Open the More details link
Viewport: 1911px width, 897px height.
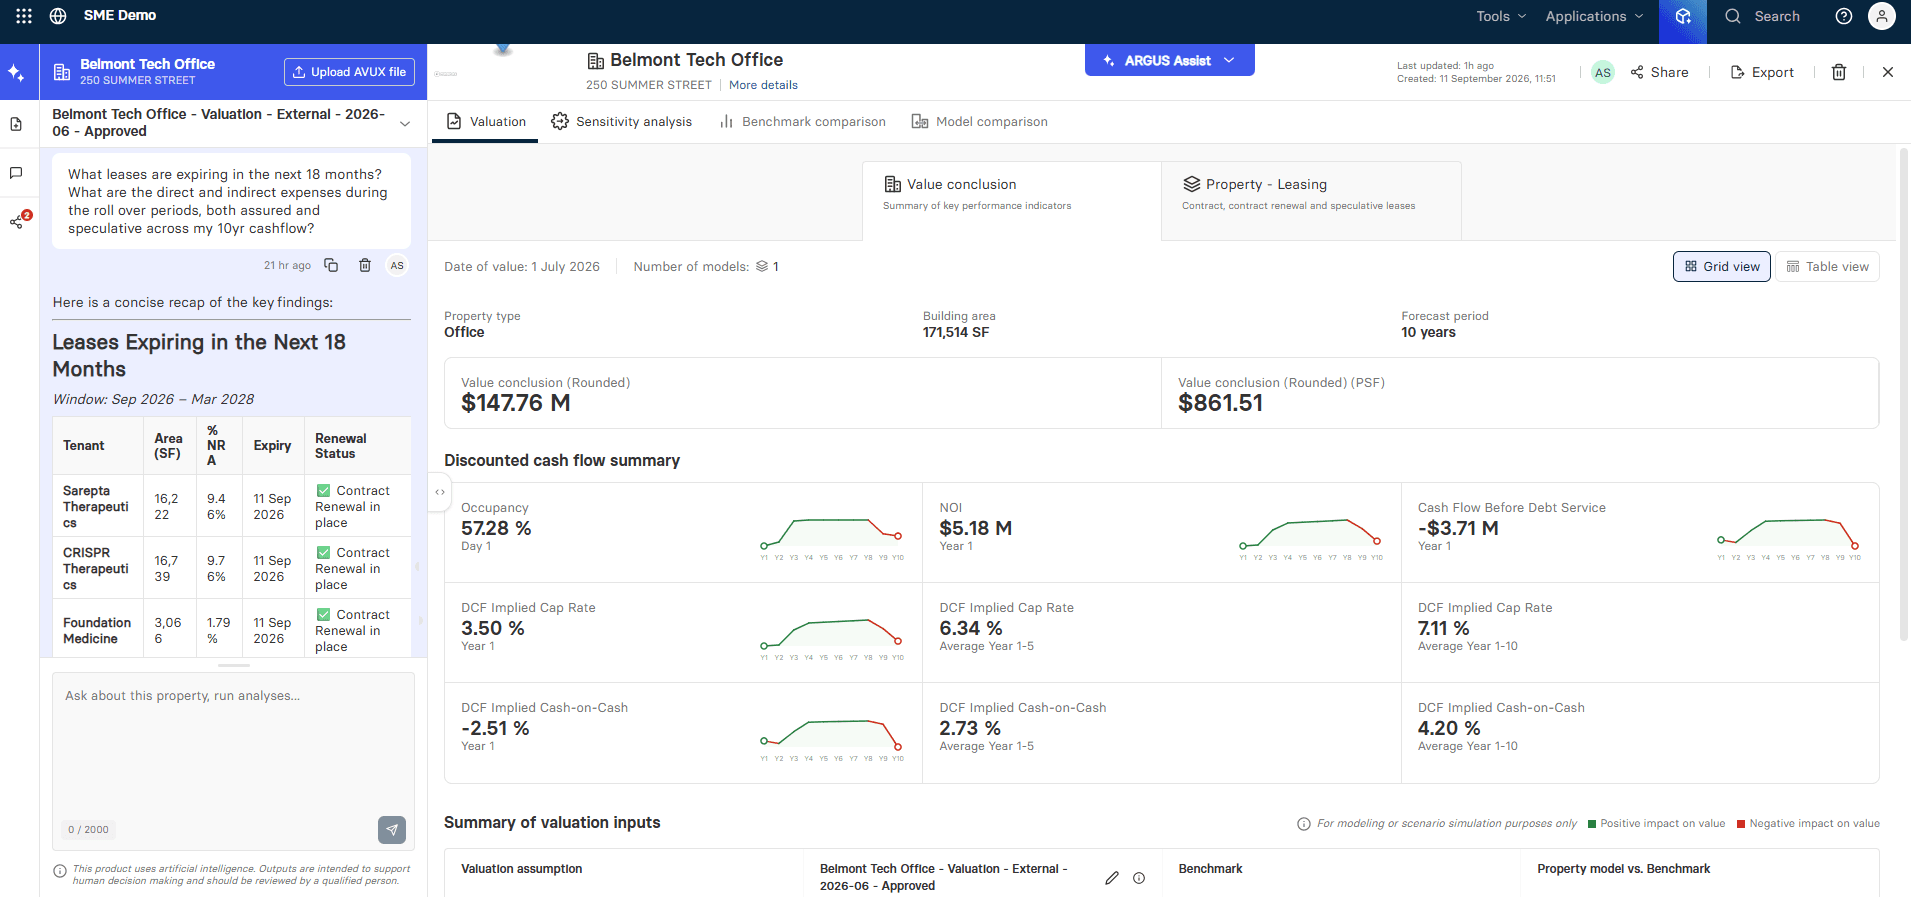(763, 85)
